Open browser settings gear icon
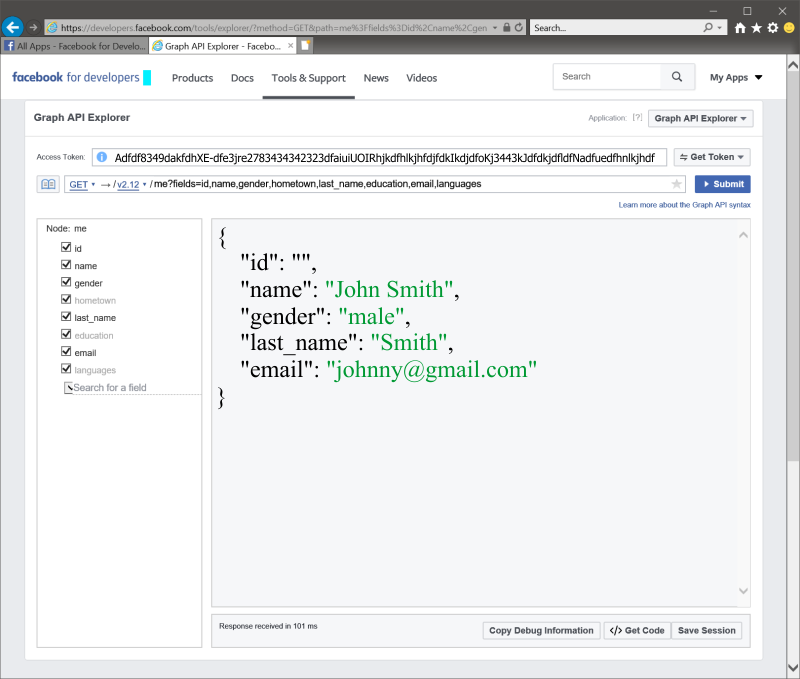The image size is (800, 679). tap(773, 28)
